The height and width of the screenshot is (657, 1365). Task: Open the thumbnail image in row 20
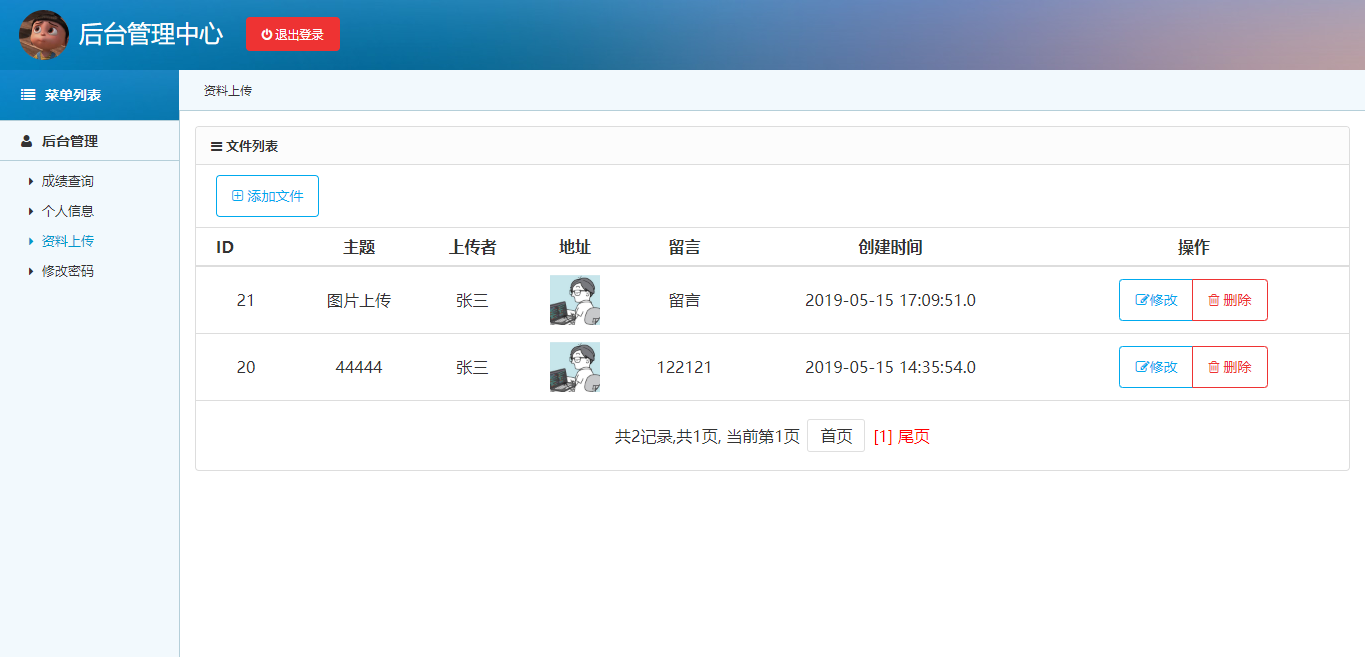coord(575,367)
